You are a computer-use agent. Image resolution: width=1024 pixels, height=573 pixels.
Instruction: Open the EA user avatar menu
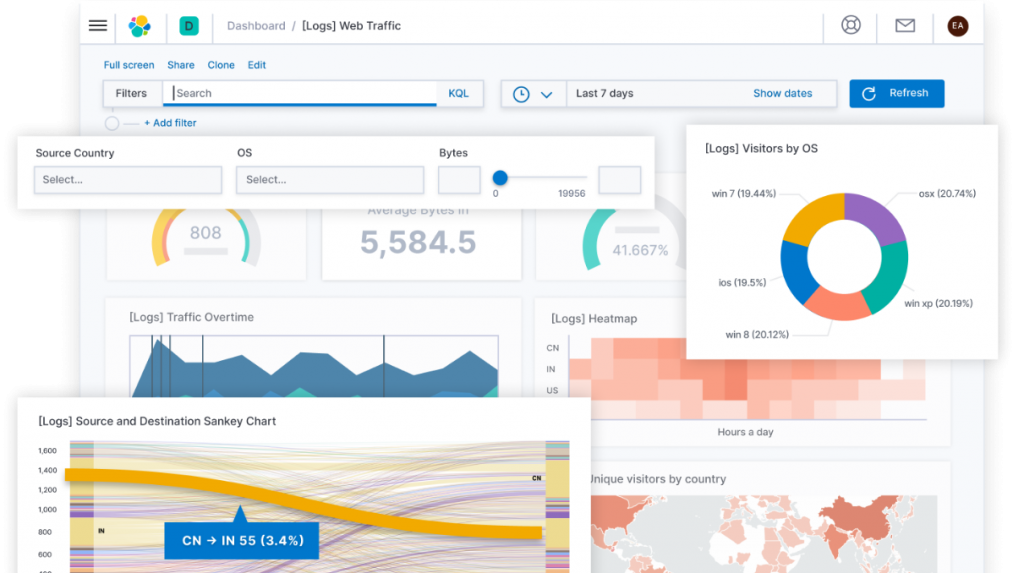pyautogui.click(x=957, y=26)
